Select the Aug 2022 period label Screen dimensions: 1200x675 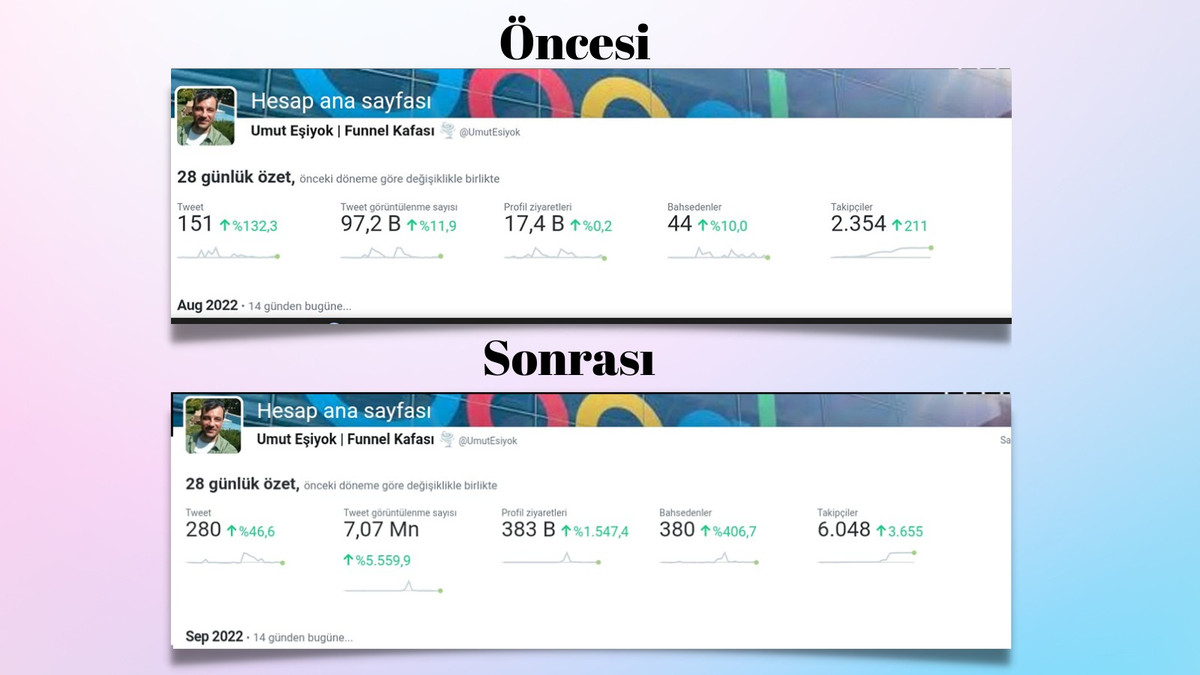click(207, 305)
